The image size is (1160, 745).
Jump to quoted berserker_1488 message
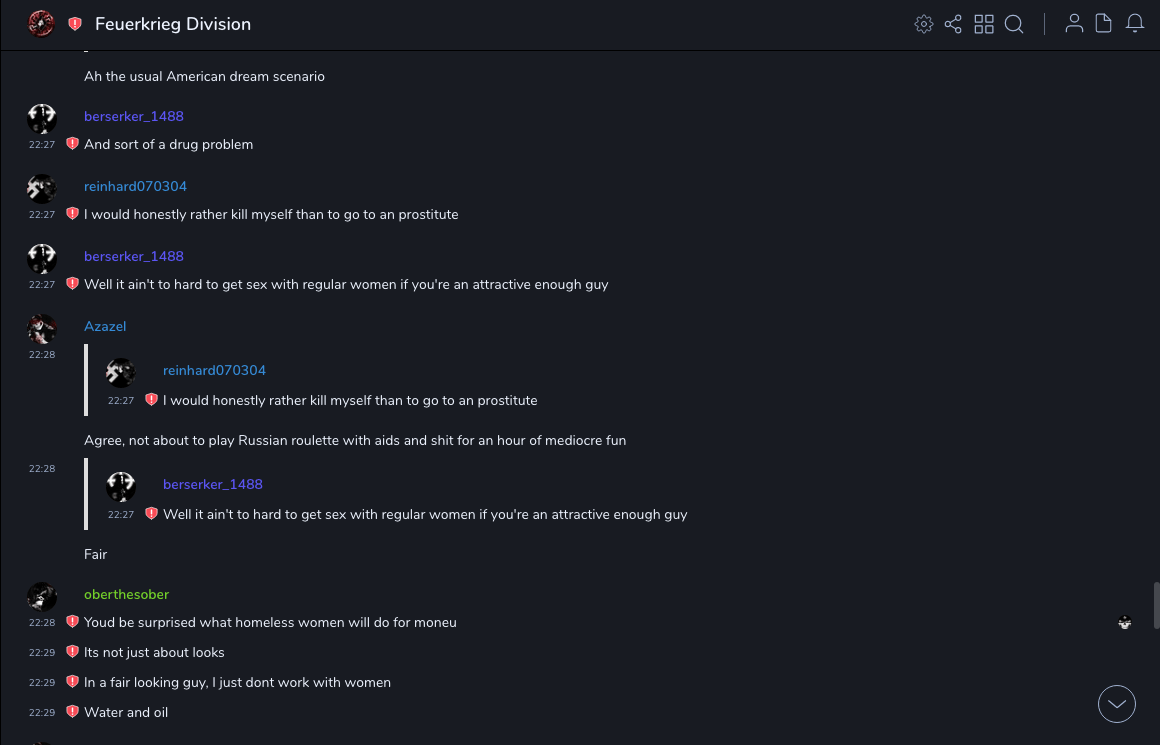click(x=425, y=514)
